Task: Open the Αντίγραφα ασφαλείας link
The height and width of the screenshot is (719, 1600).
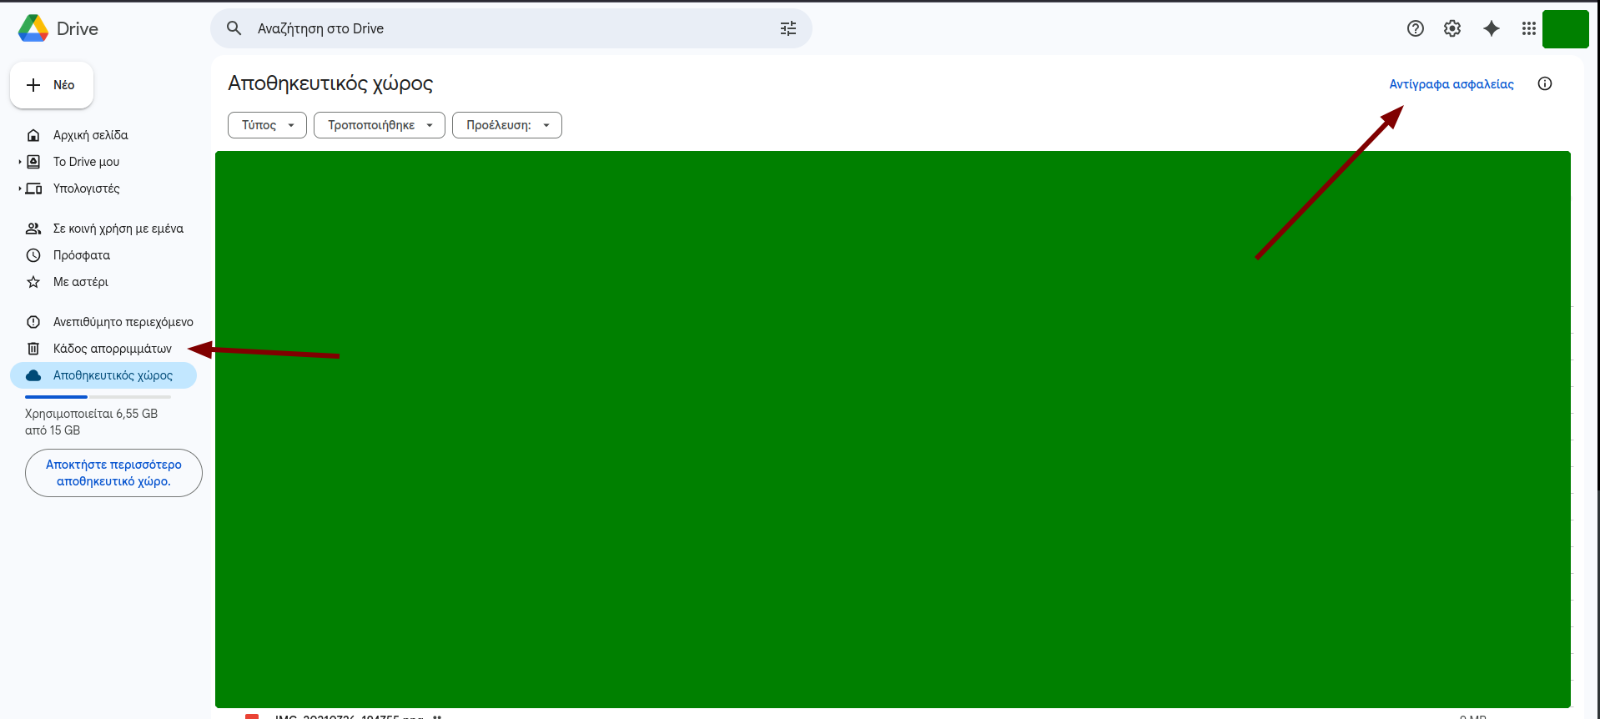Action: [x=1451, y=84]
